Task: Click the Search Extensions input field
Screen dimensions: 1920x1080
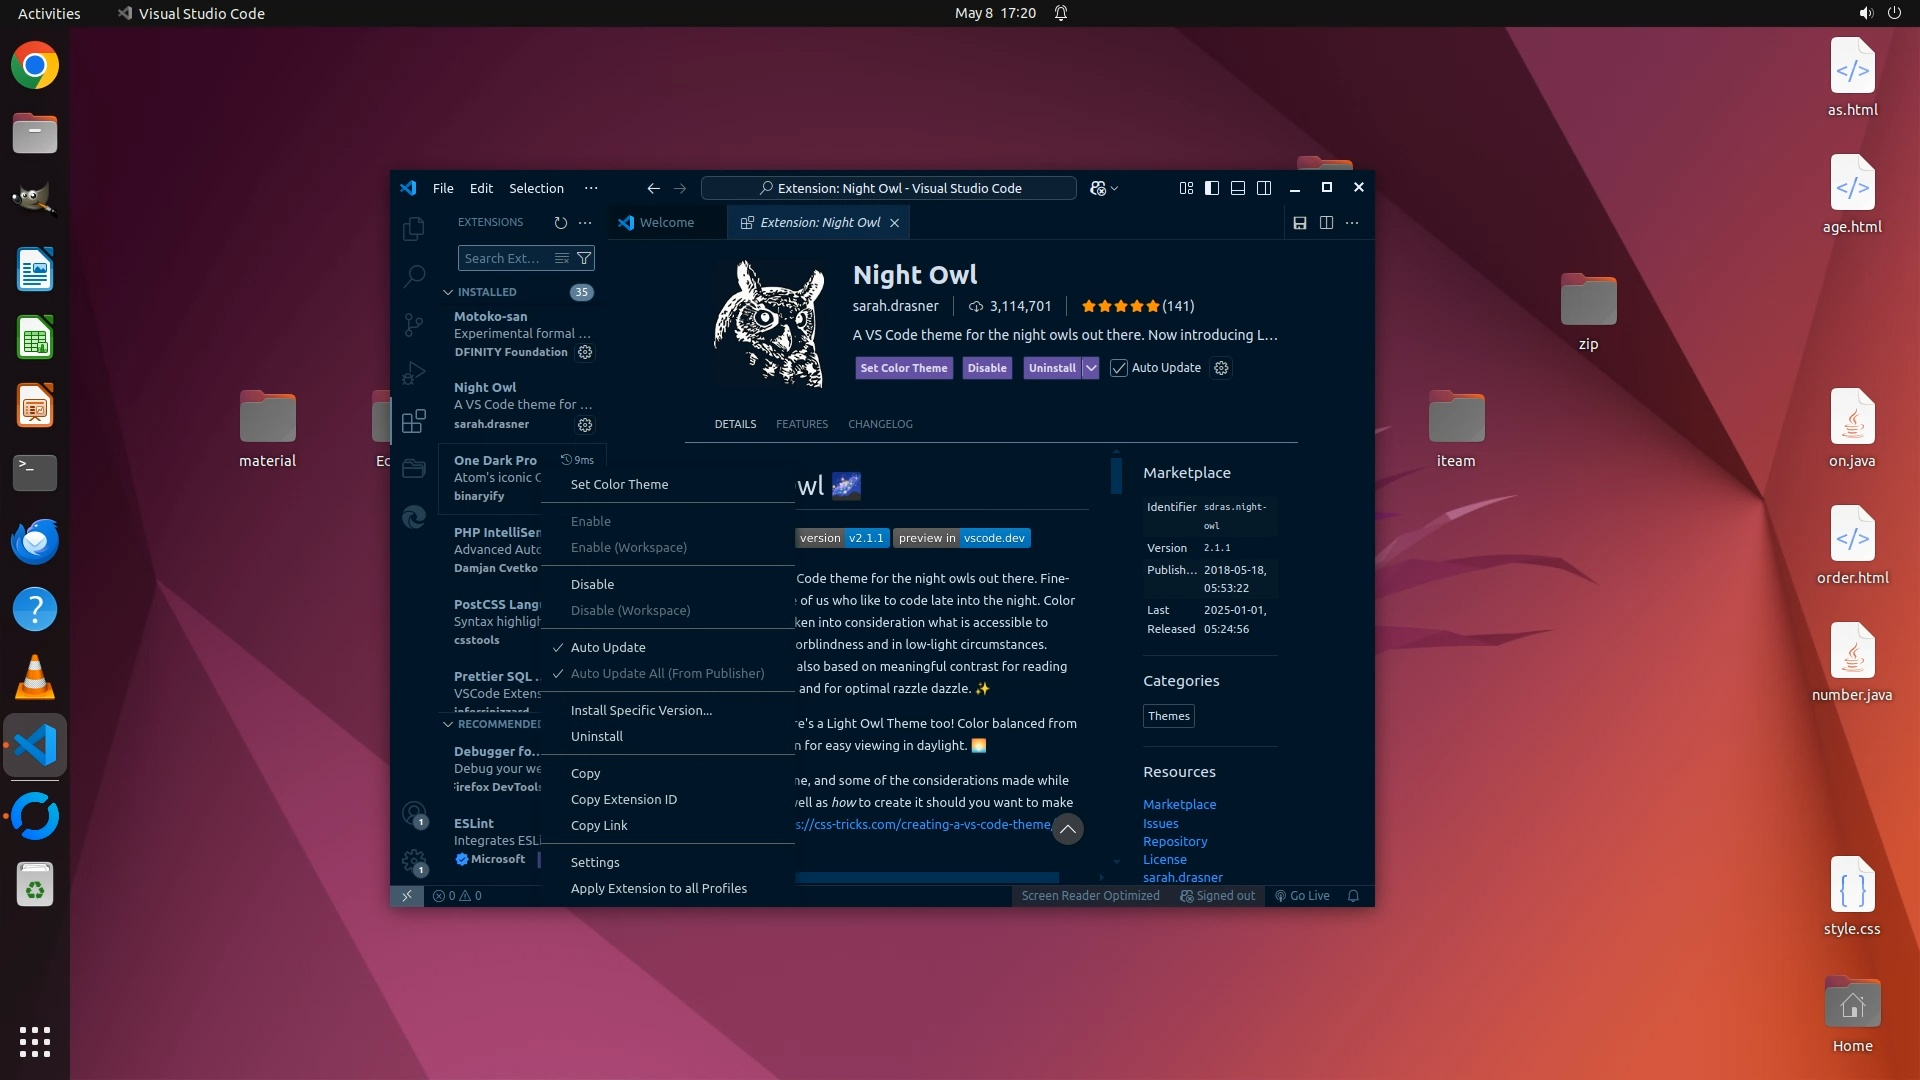Action: coord(503,258)
